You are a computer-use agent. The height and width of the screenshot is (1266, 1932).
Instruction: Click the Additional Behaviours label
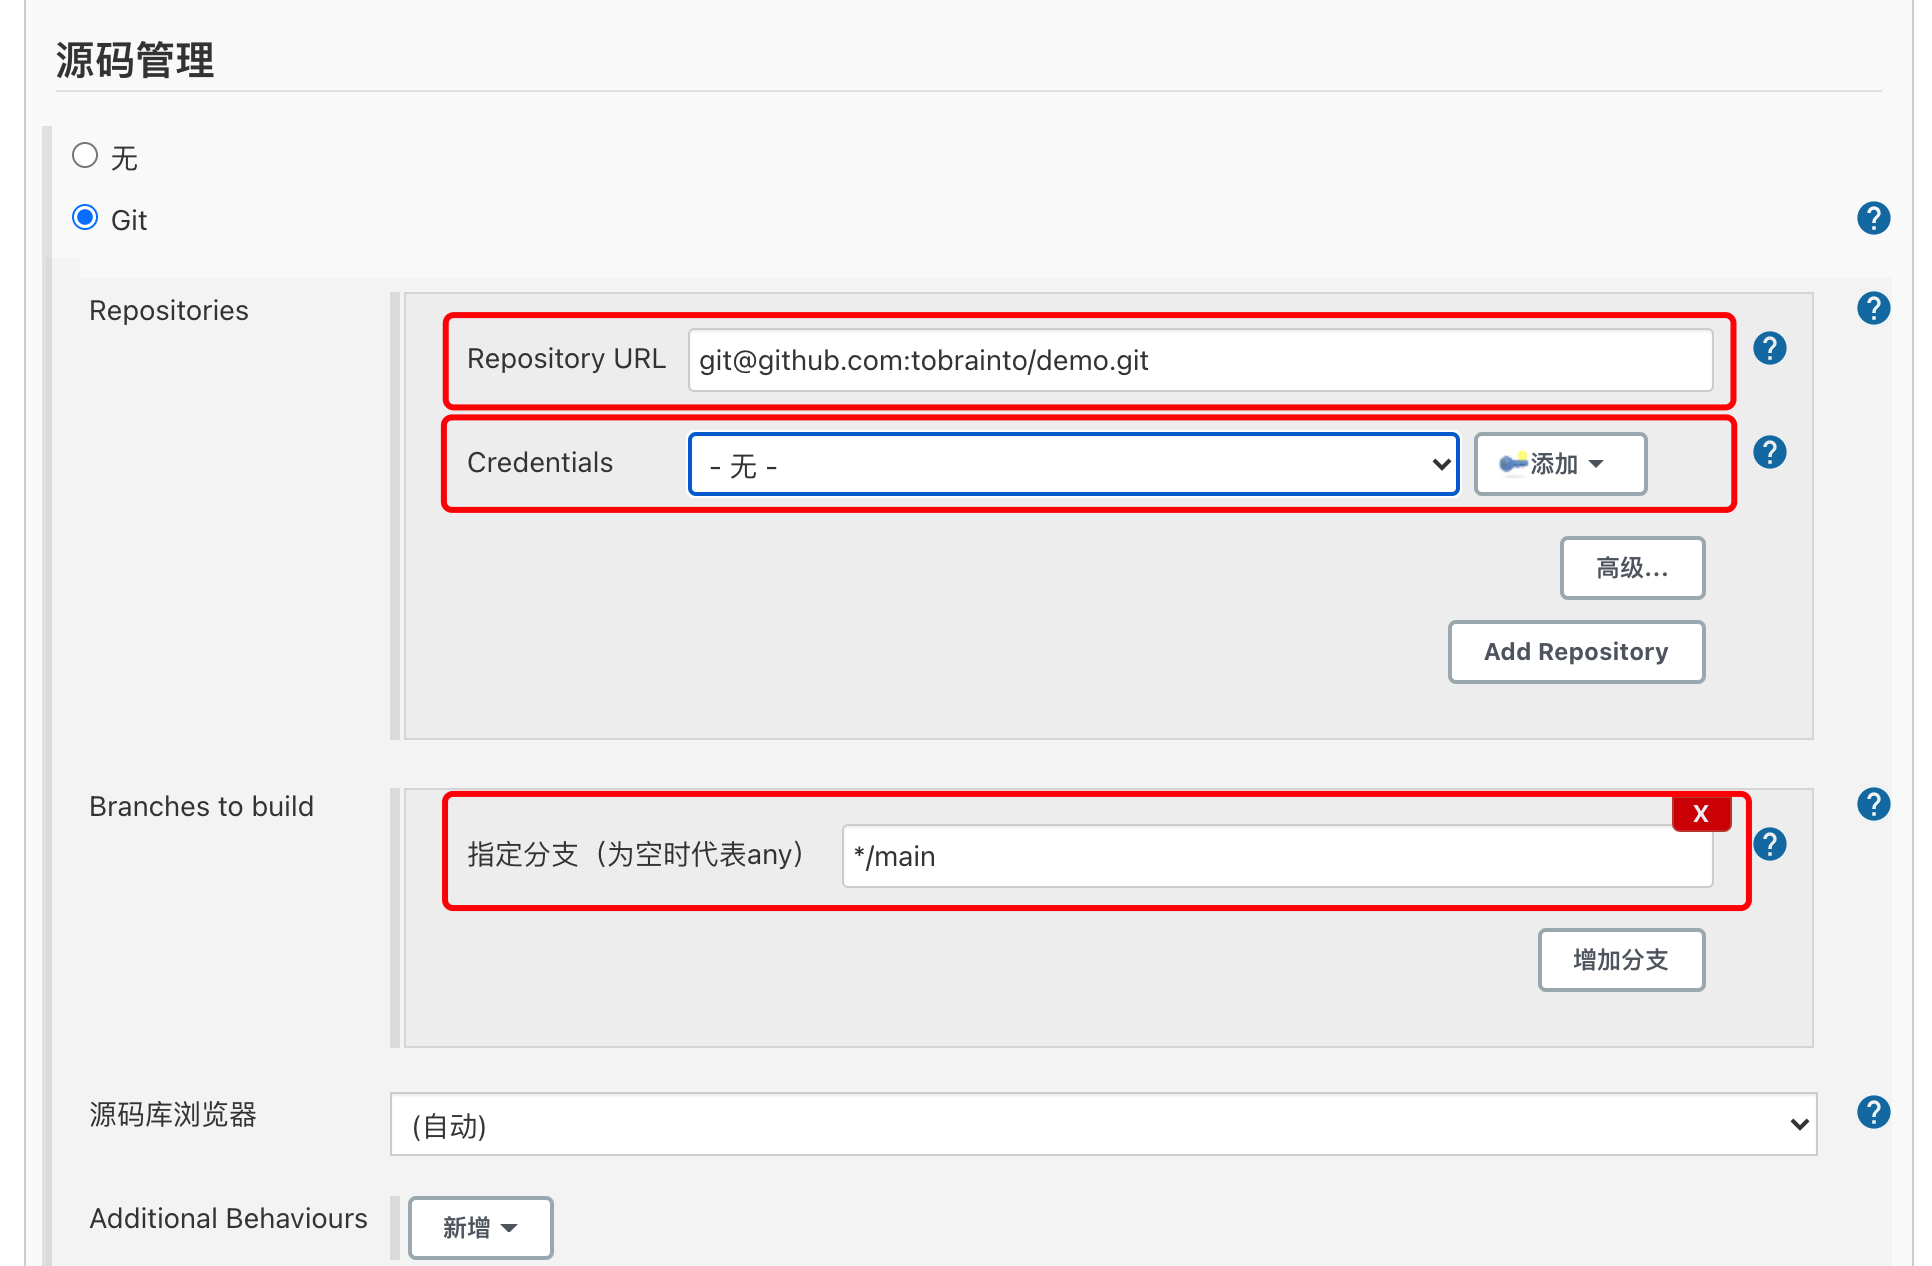228,1218
